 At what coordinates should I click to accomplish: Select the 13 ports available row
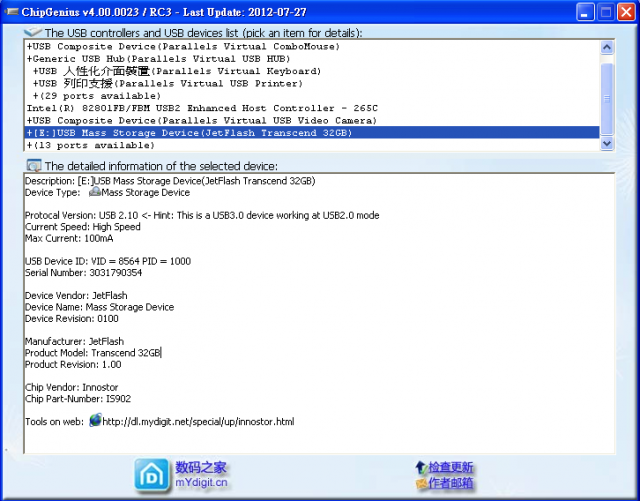click(x=312, y=145)
